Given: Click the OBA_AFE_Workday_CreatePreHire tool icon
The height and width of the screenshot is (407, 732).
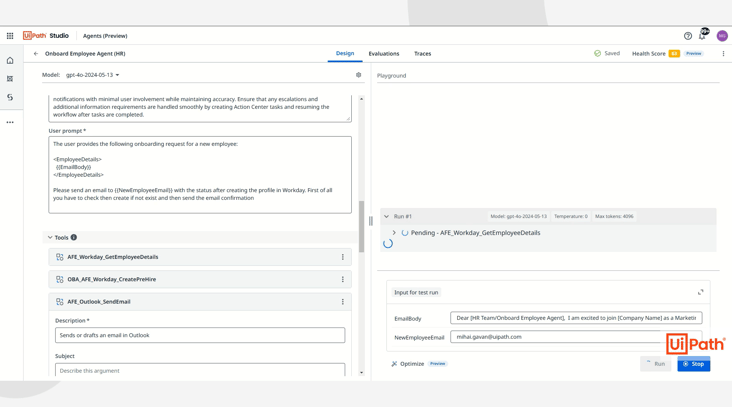Looking at the screenshot, I should [x=60, y=280].
